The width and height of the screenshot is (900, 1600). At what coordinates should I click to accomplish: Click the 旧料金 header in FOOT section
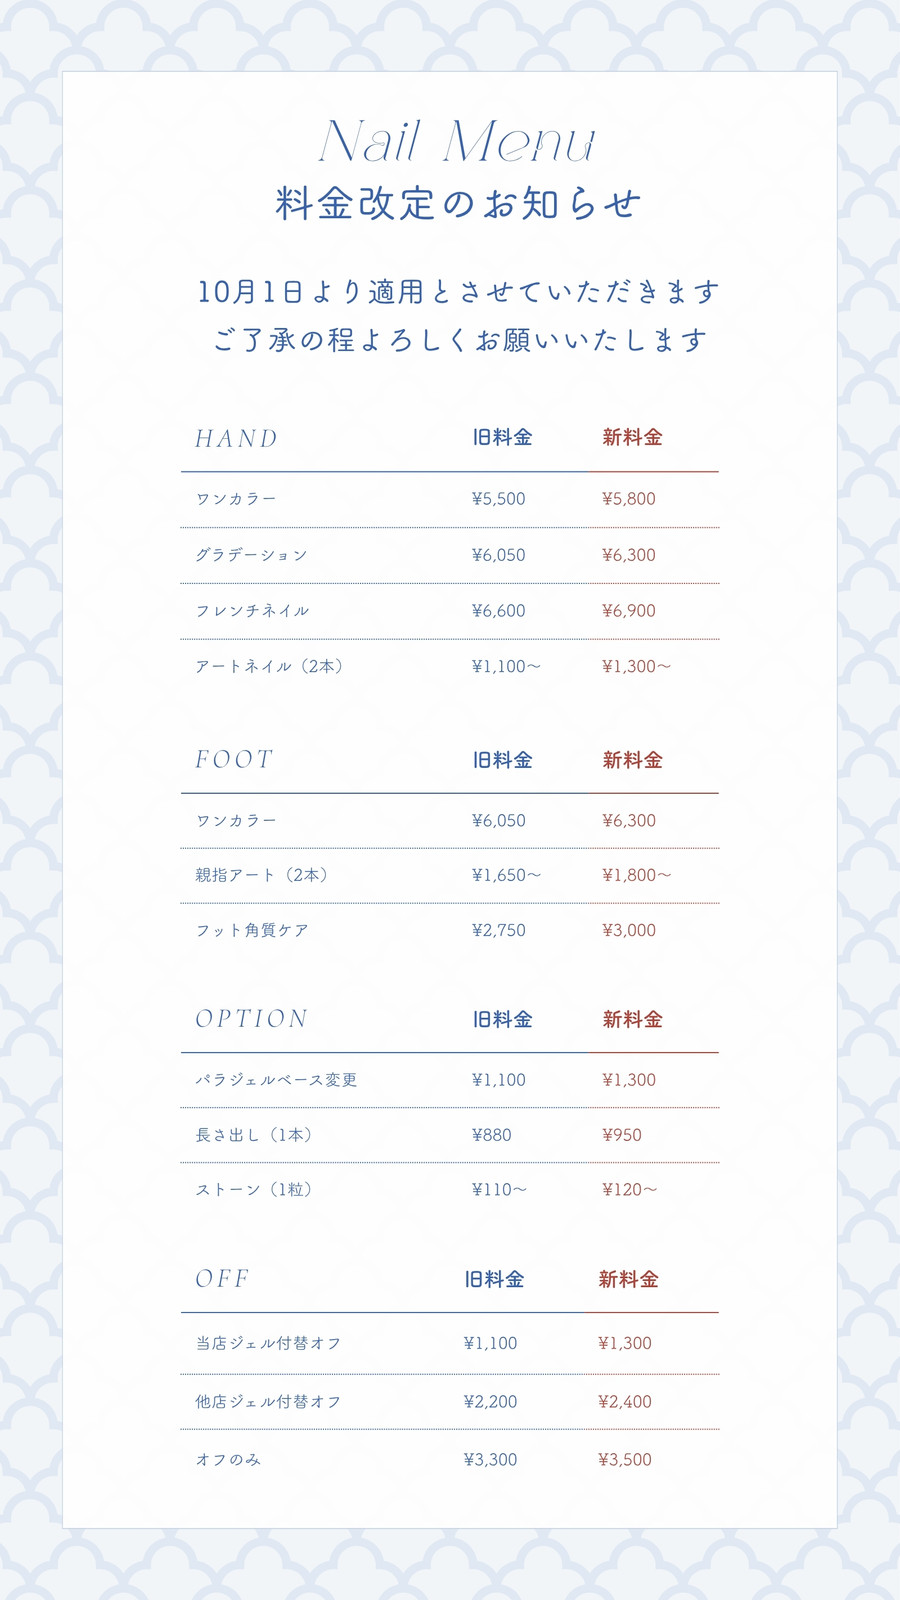click(x=502, y=760)
